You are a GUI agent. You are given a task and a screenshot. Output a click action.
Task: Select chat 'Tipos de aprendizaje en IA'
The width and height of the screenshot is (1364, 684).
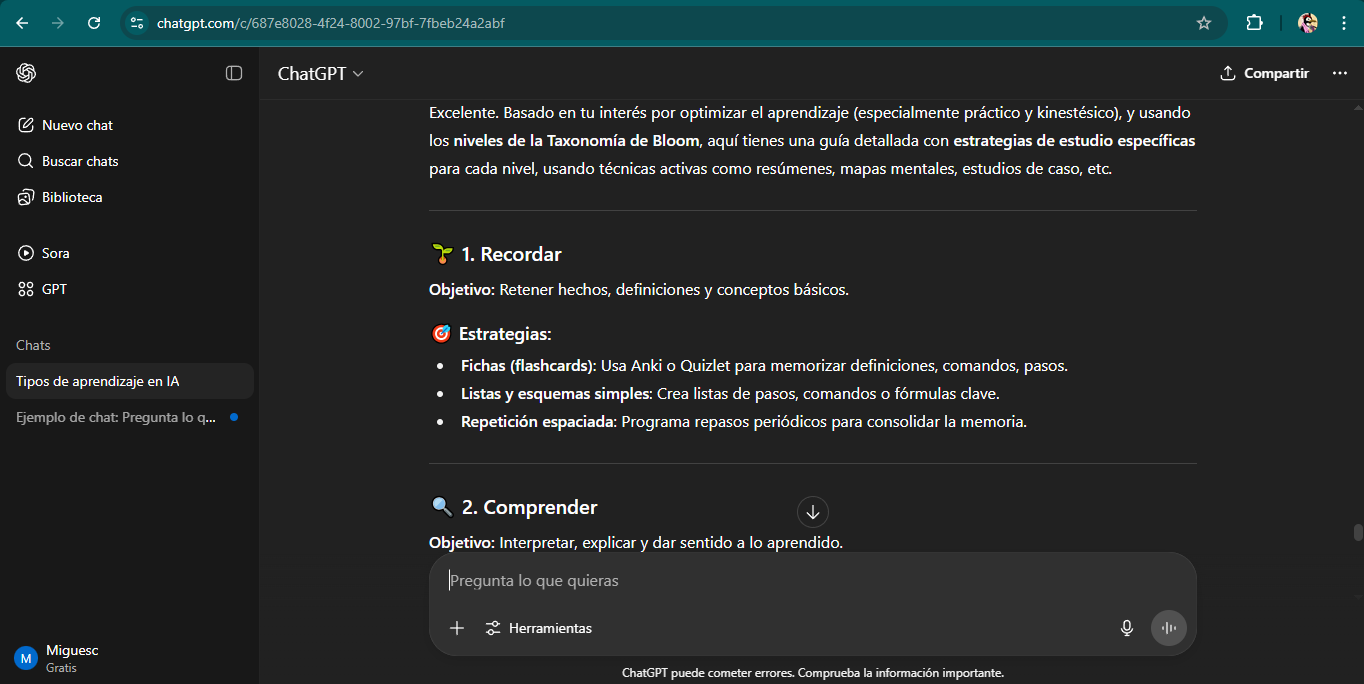point(130,381)
